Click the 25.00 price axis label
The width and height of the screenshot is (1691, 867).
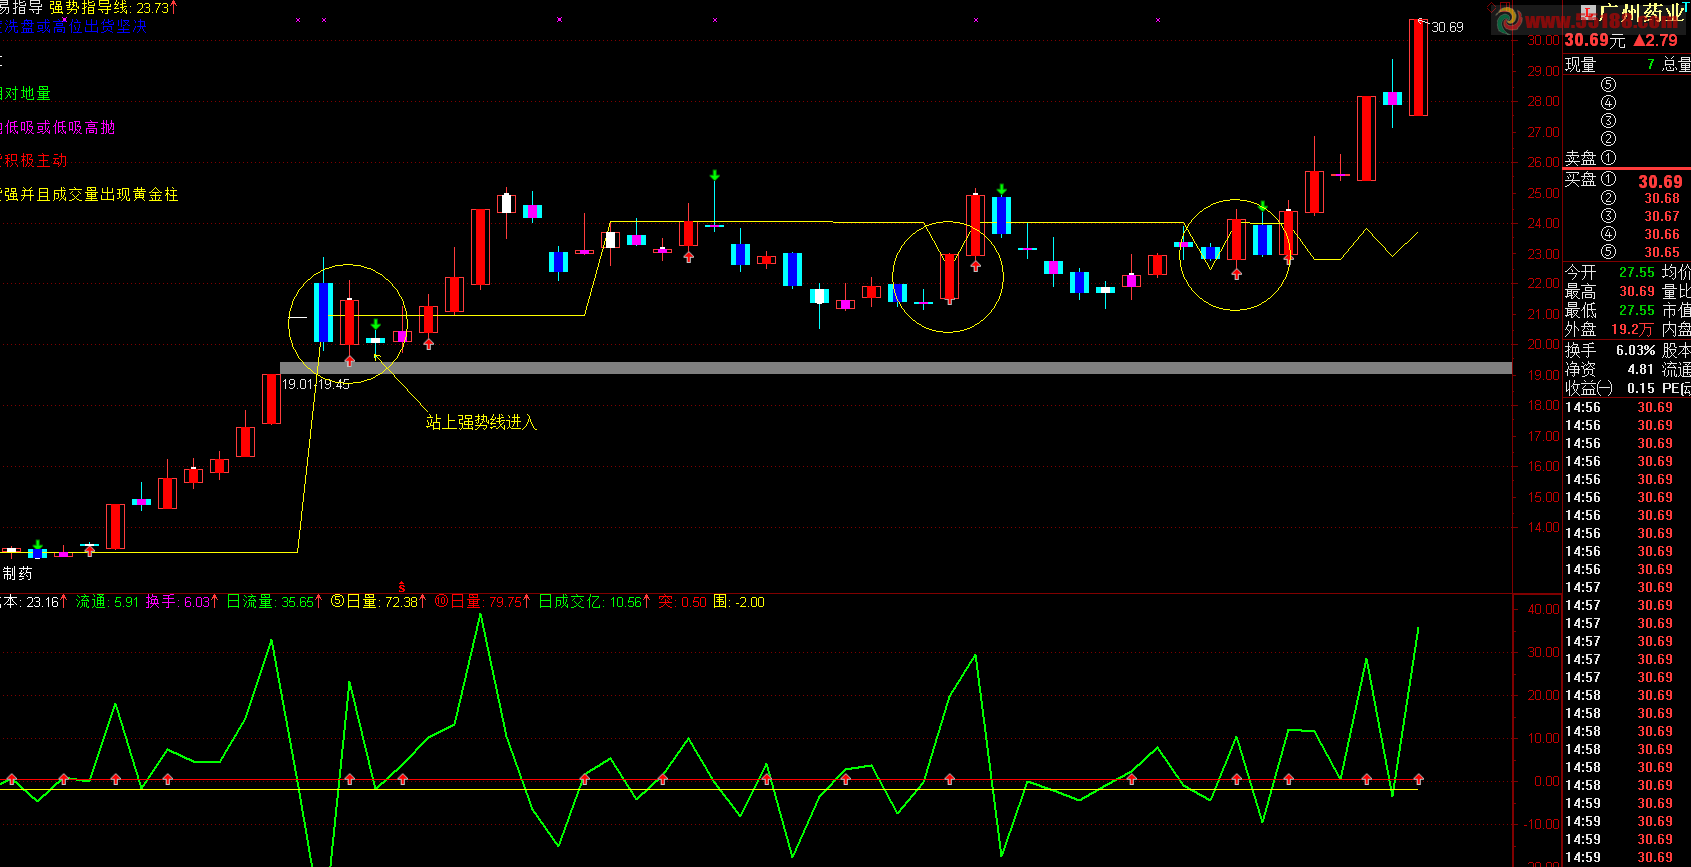pos(1543,193)
